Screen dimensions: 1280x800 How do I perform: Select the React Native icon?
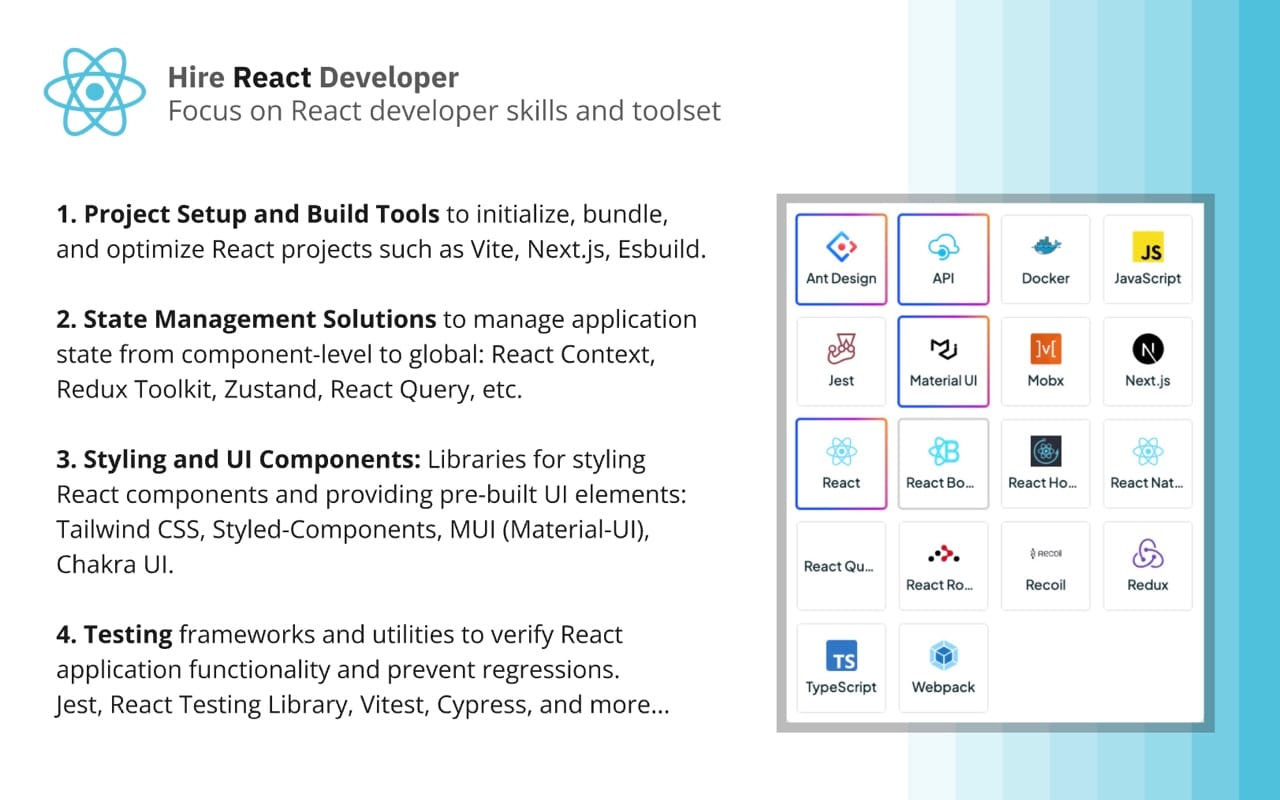[1147, 451]
